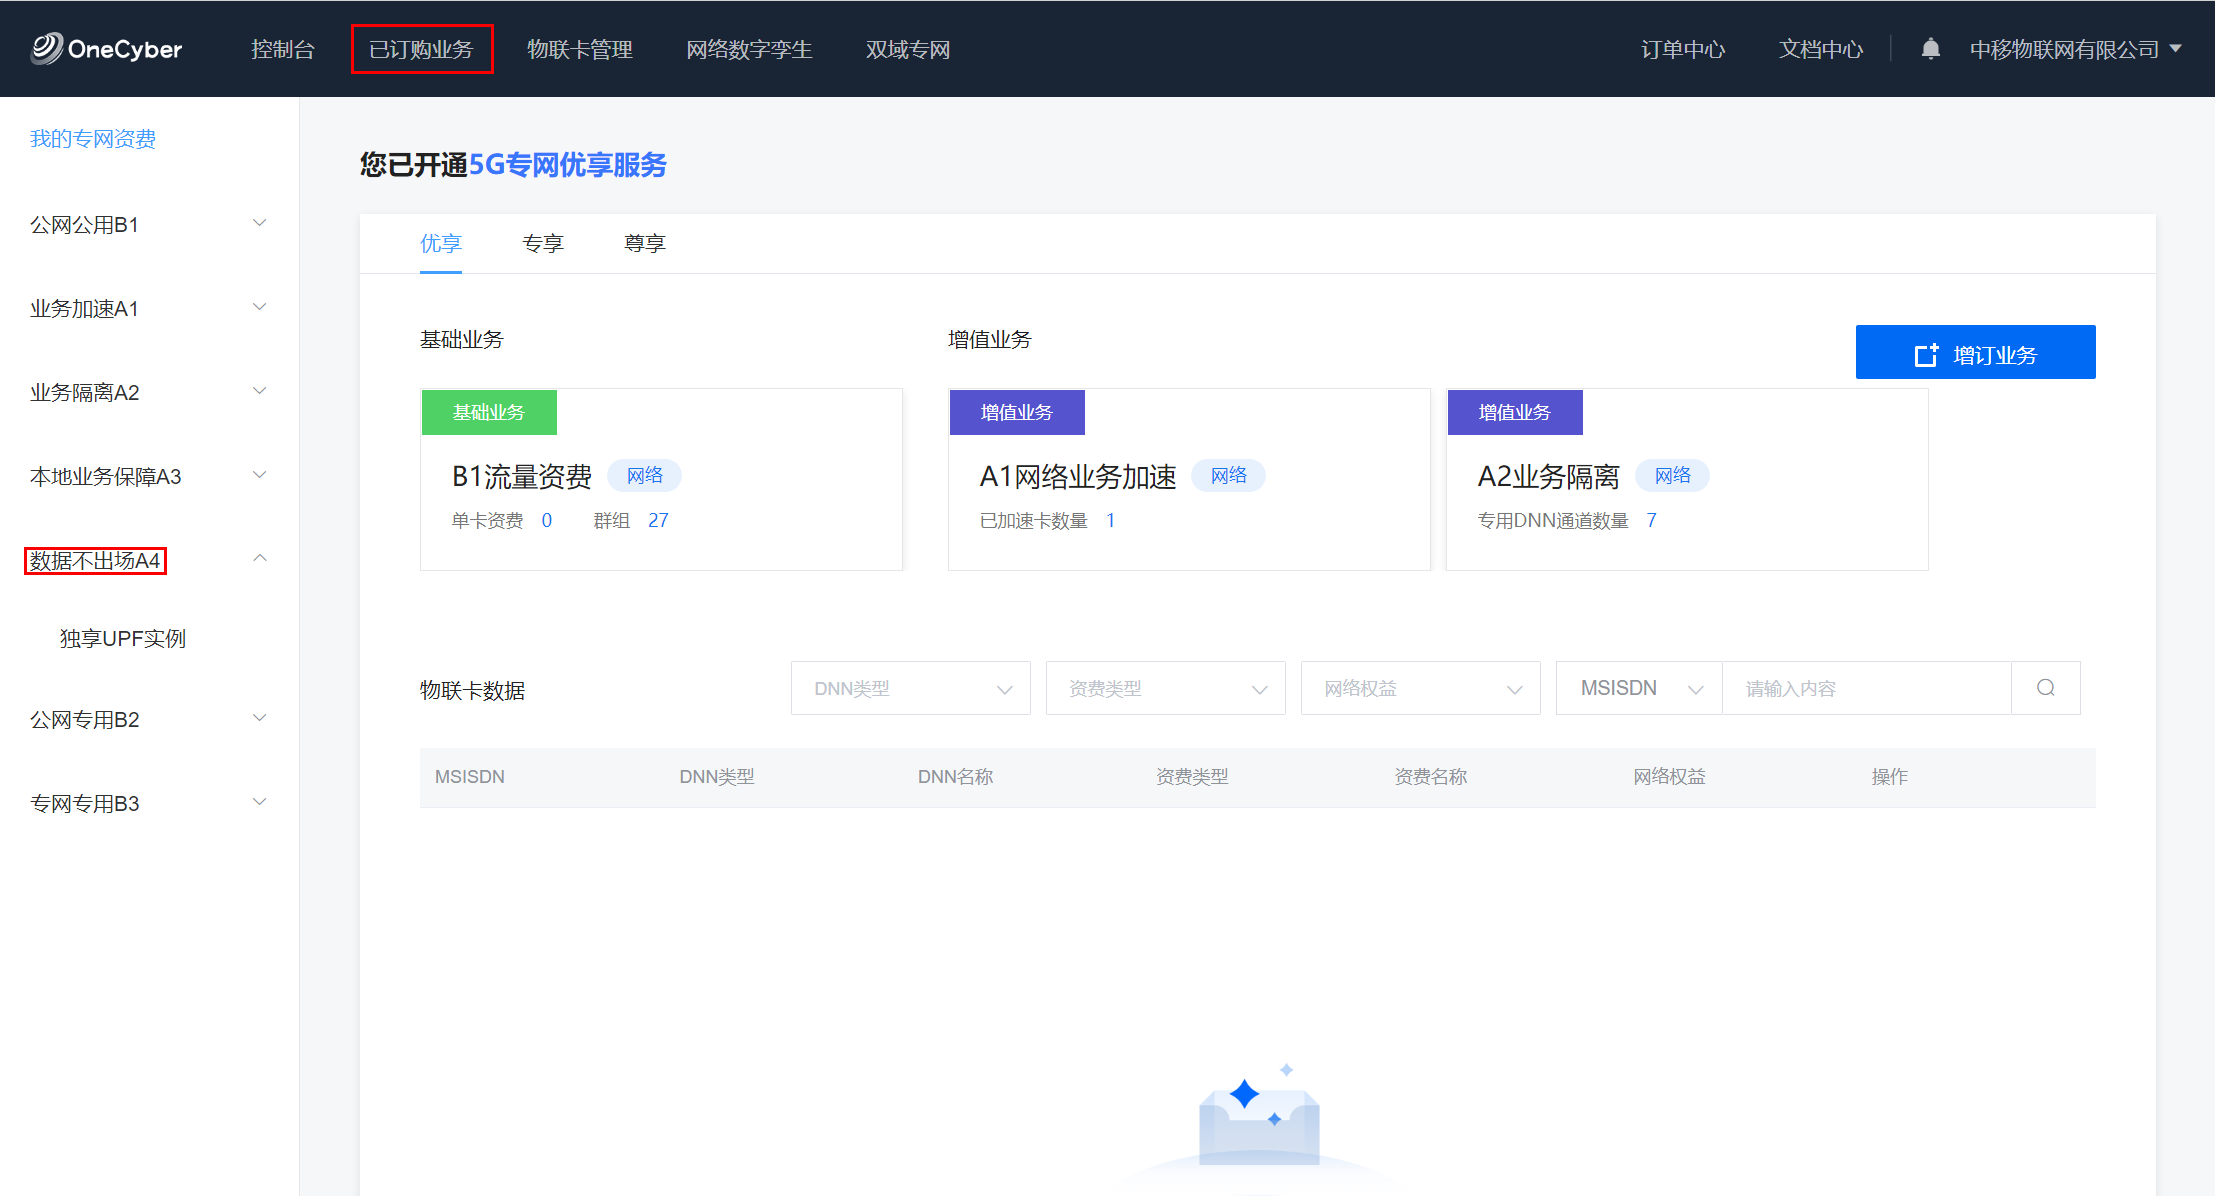Switch to the 专享 tab
2215x1196 pixels.
(543, 243)
